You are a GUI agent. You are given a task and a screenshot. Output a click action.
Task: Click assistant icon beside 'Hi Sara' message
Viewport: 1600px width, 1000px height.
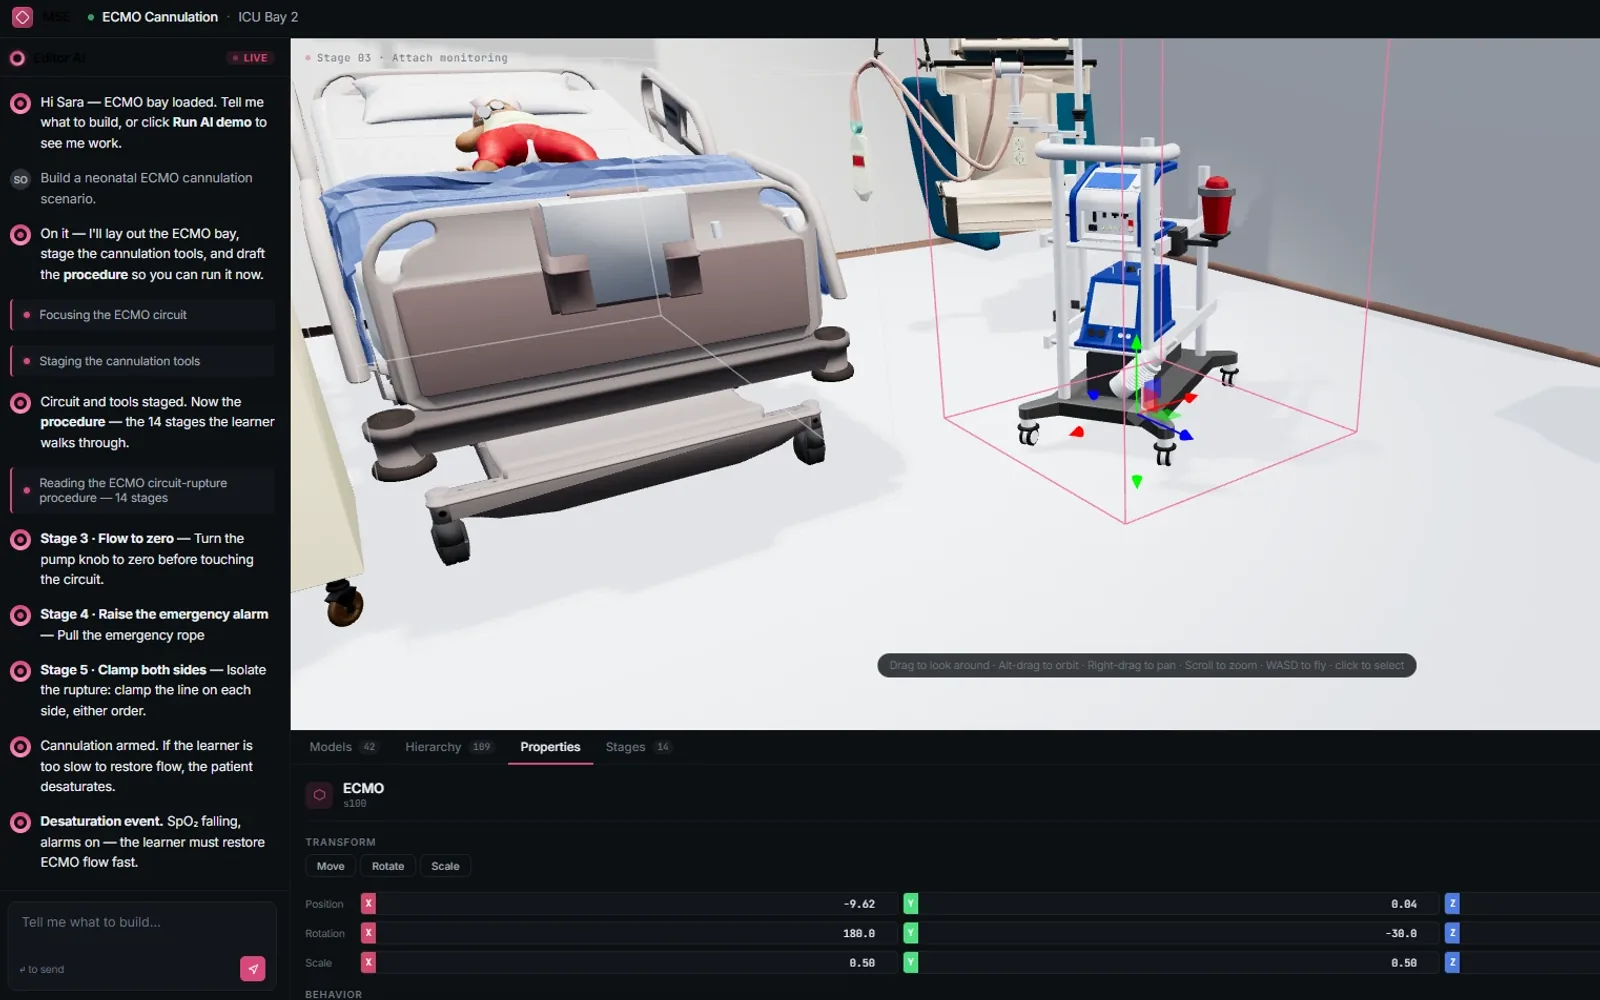point(20,103)
